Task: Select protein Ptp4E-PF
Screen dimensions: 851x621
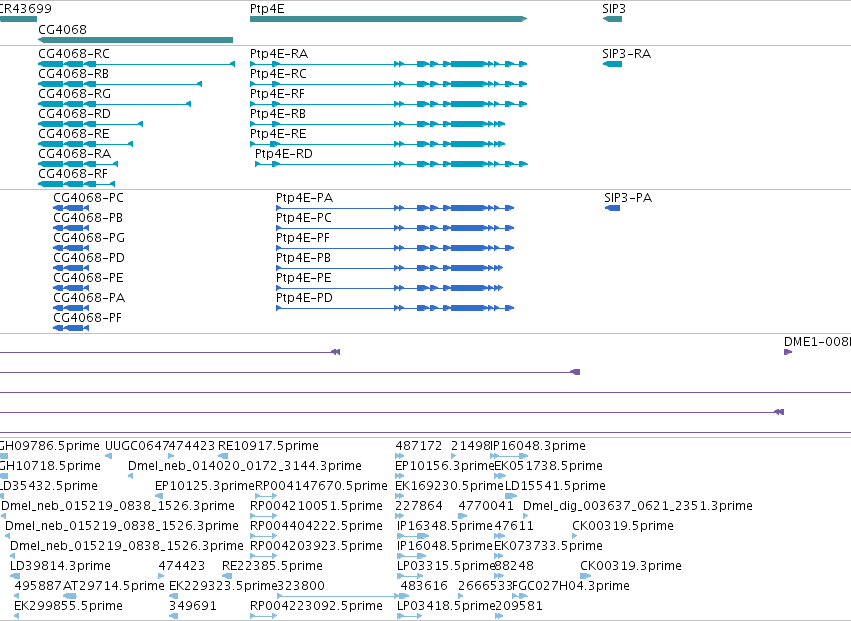Action: [303, 238]
